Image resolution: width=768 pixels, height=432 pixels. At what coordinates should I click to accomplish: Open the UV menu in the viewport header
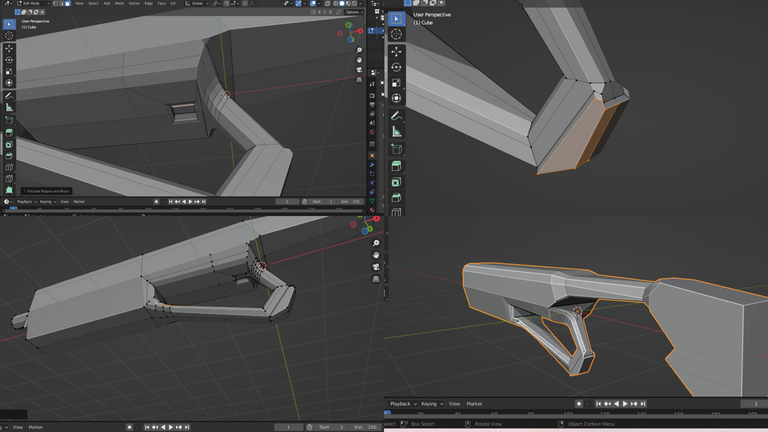pyautogui.click(x=173, y=3)
